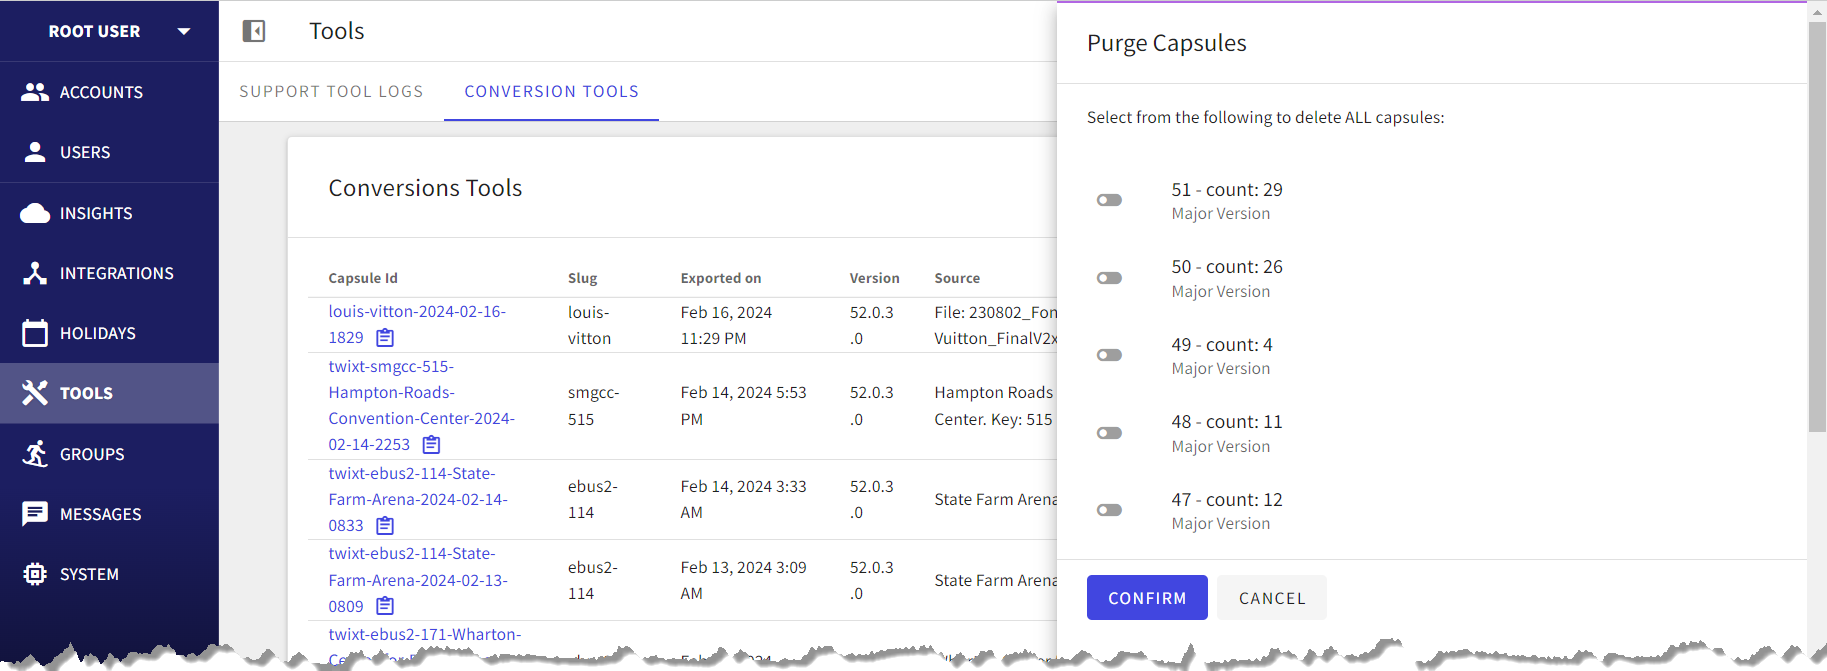The image size is (1827, 671).
Task: Open the Holidays calendar icon
Action: [35, 333]
